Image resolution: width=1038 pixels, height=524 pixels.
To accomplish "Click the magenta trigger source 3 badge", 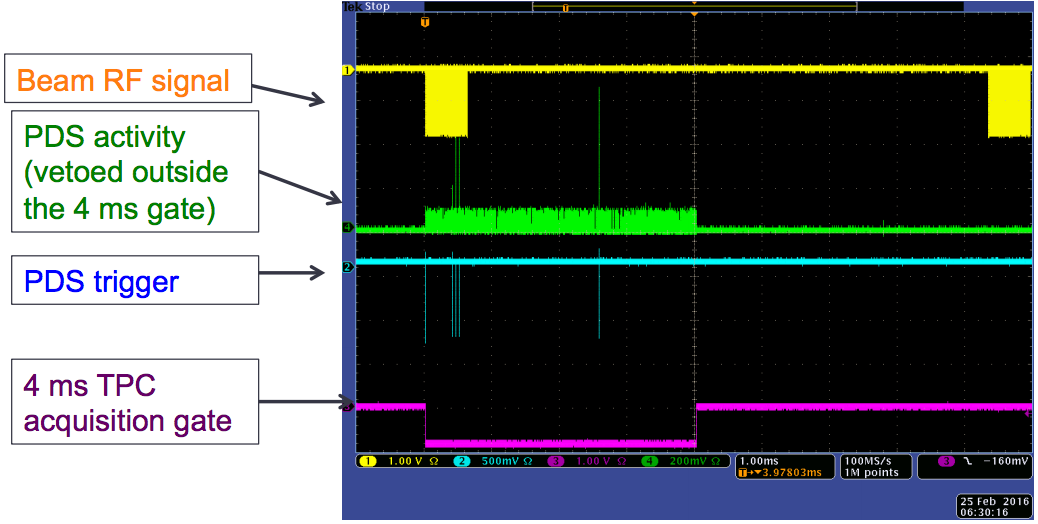I will click(947, 461).
